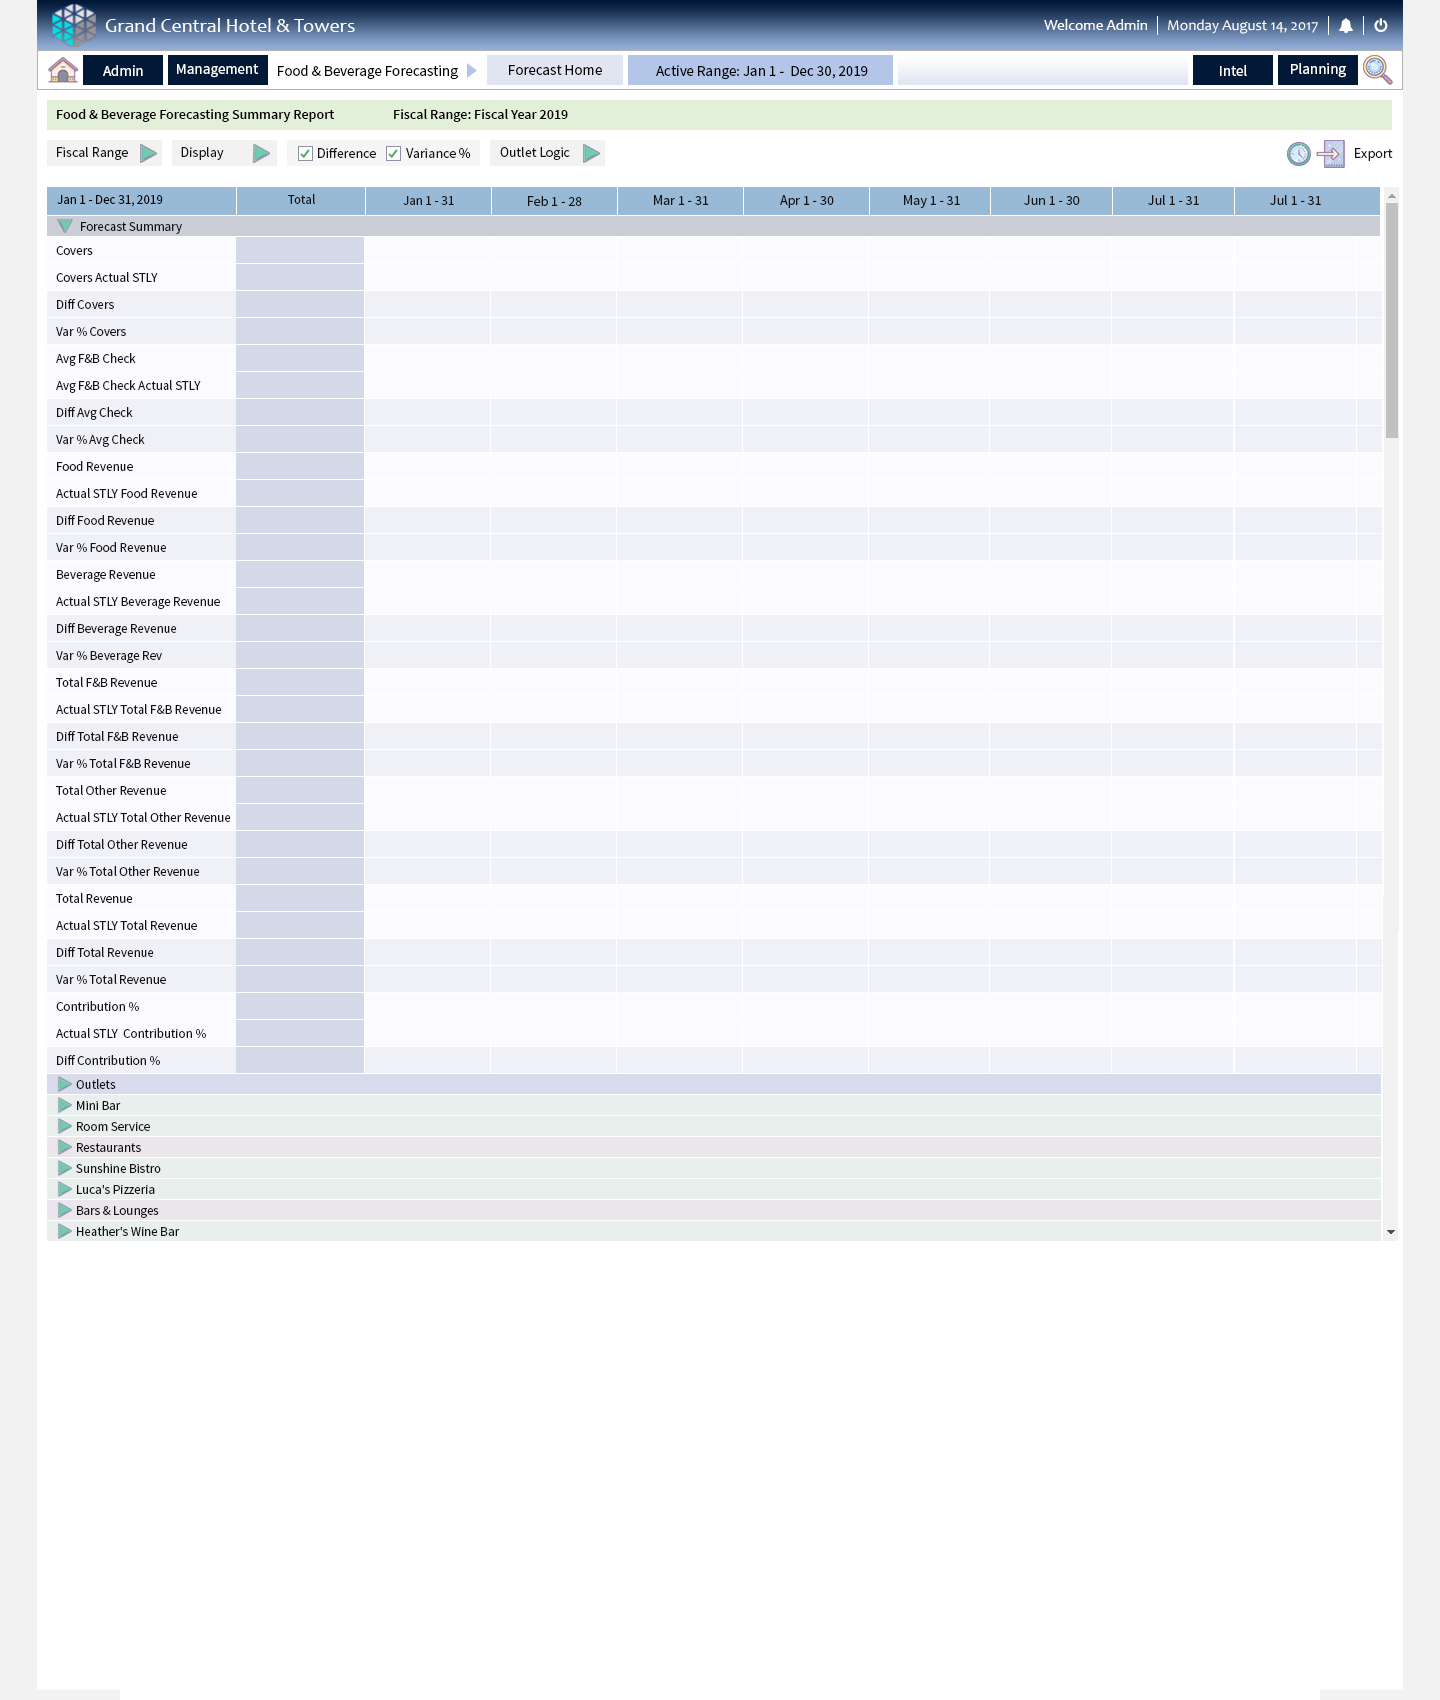Click the home icon in navigation bar

click(x=63, y=70)
